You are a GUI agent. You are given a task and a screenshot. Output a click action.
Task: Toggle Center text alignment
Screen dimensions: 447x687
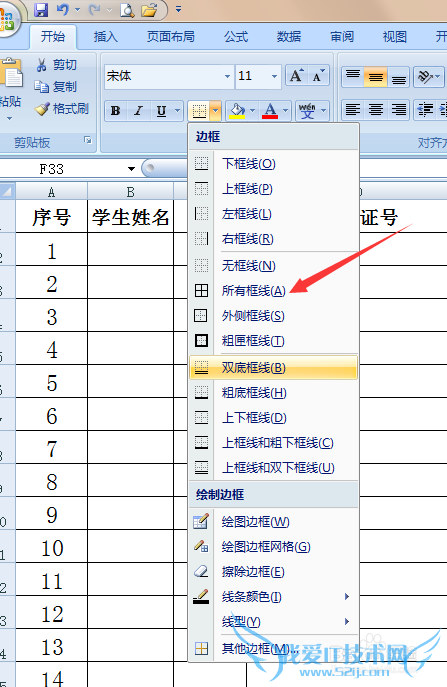pyautogui.click(x=376, y=110)
